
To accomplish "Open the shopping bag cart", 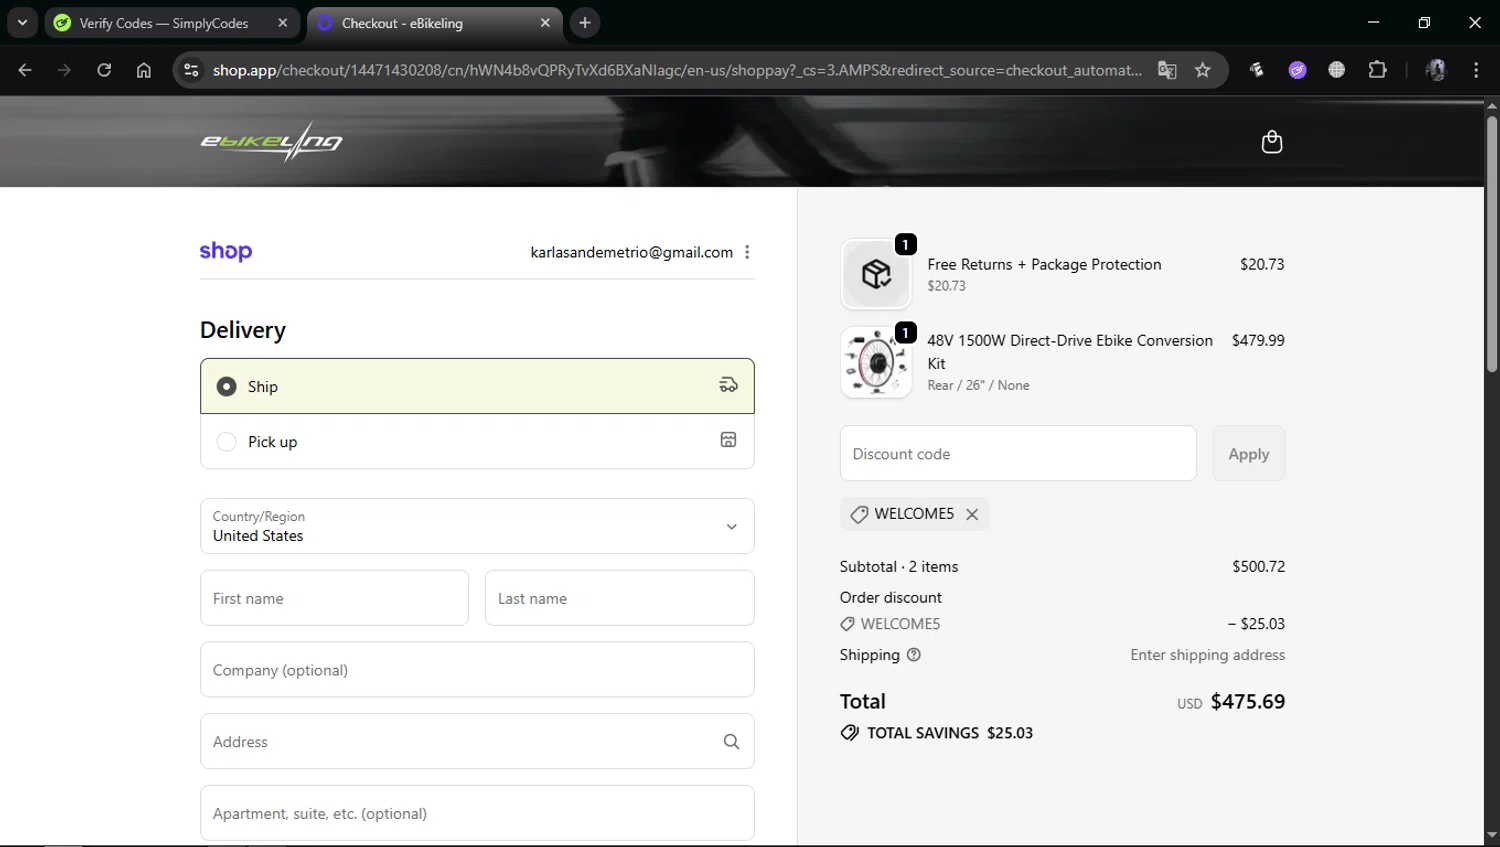I will pos(1272,142).
